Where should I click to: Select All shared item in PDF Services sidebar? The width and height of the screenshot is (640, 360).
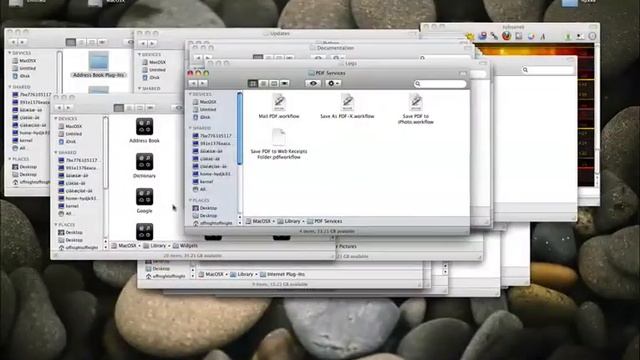[x=199, y=189]
